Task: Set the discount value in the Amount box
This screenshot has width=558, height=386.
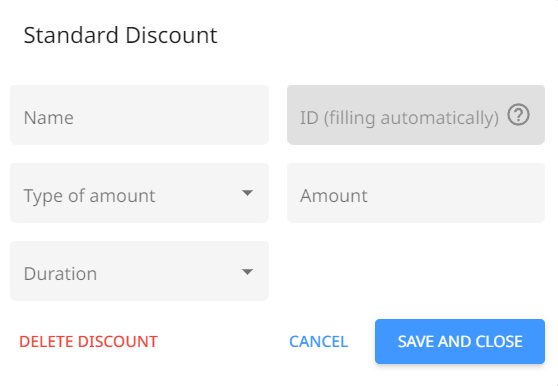Action: [416, 193]
